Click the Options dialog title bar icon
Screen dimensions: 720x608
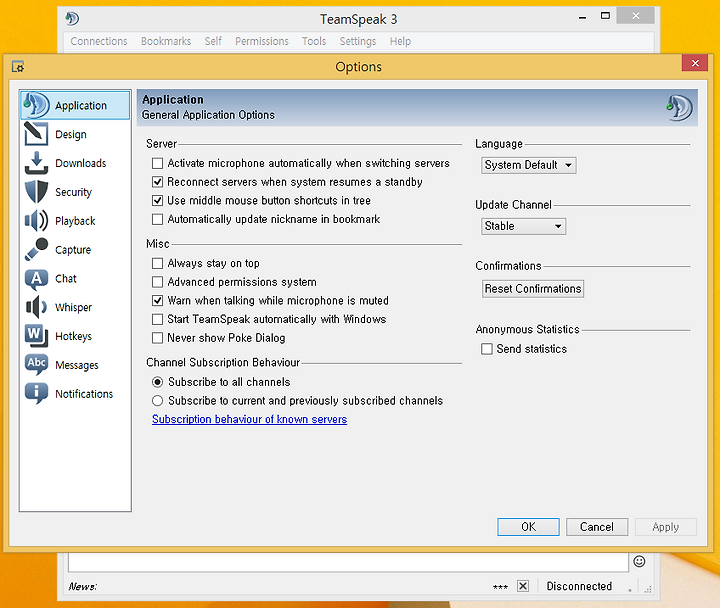(18, 67)
